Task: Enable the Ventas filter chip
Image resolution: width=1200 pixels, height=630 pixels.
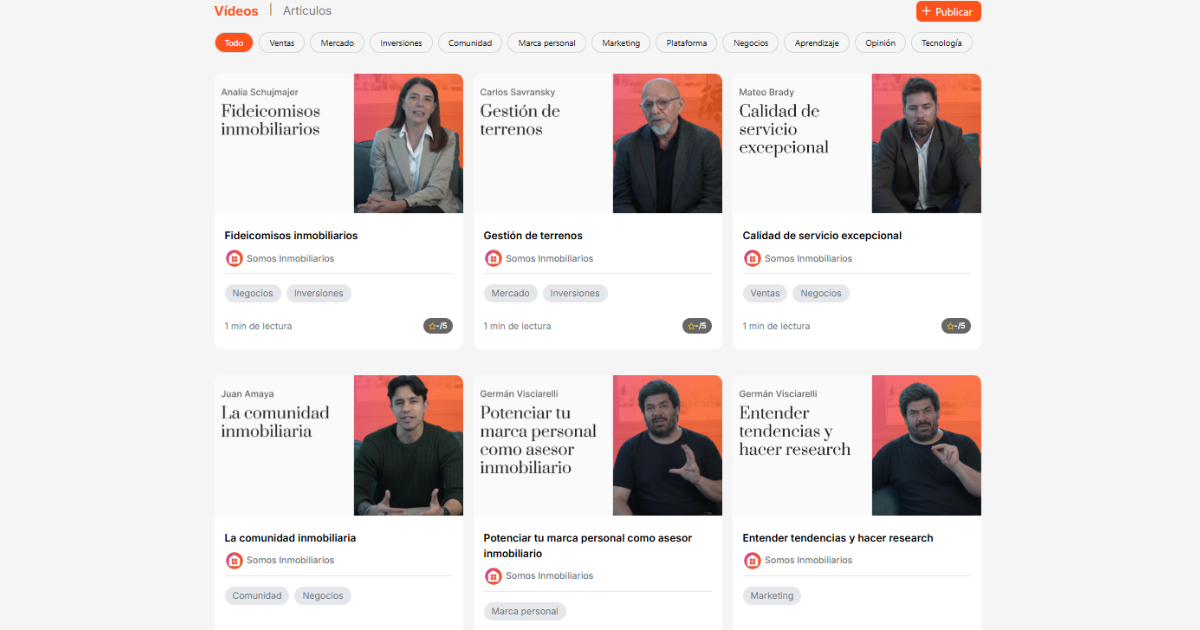Action: tap(281, 42)
